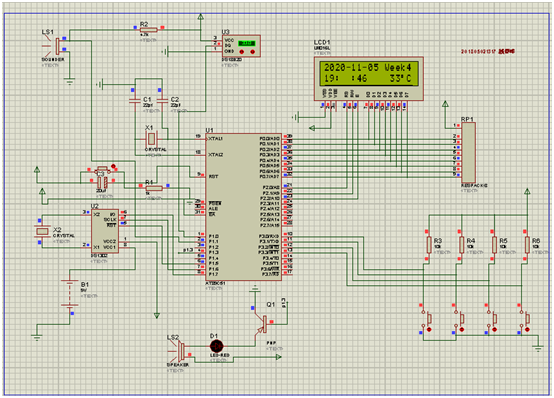Select the B1 battery symbol
Image resolution: width=554 pixels, height=398 pixels.
(x=70, y=294)
